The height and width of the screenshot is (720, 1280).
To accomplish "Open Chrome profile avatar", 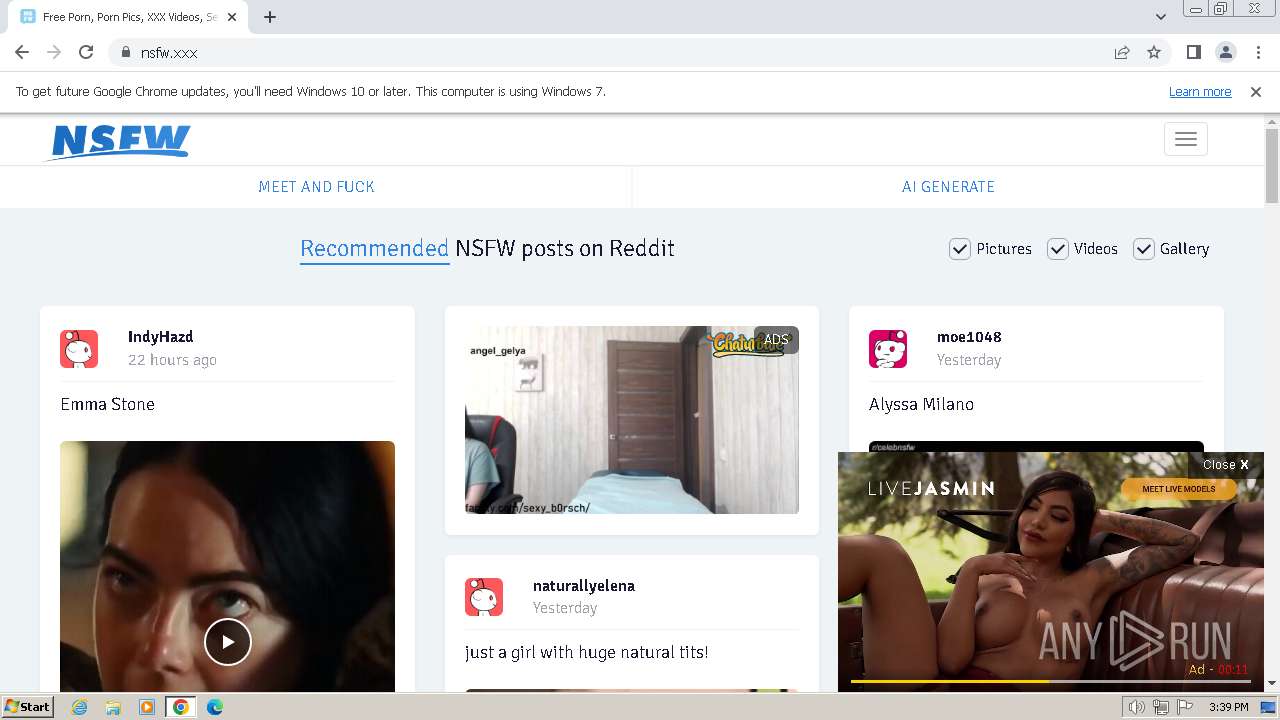I will (1225, 52).
